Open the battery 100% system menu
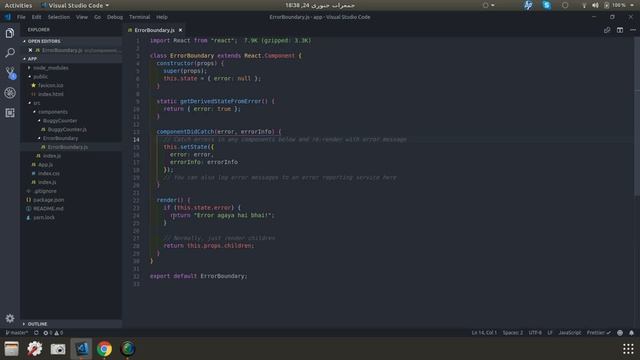The width and height of the screenshot is (640, 360). [x=616, y=5]
